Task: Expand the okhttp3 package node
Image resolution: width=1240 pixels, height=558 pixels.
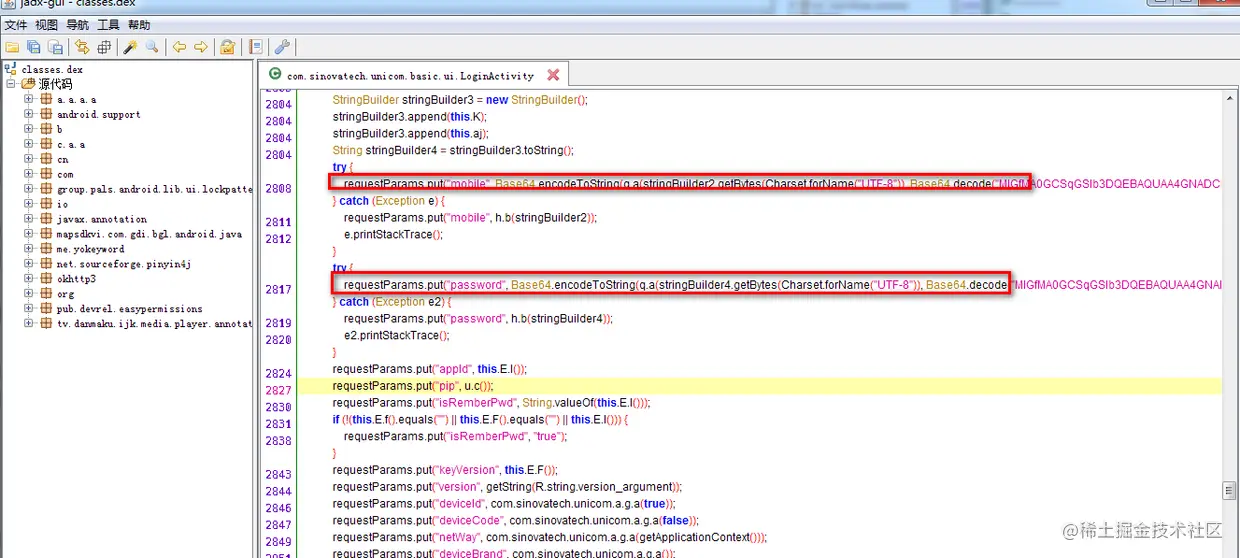Action: [29, 279]
